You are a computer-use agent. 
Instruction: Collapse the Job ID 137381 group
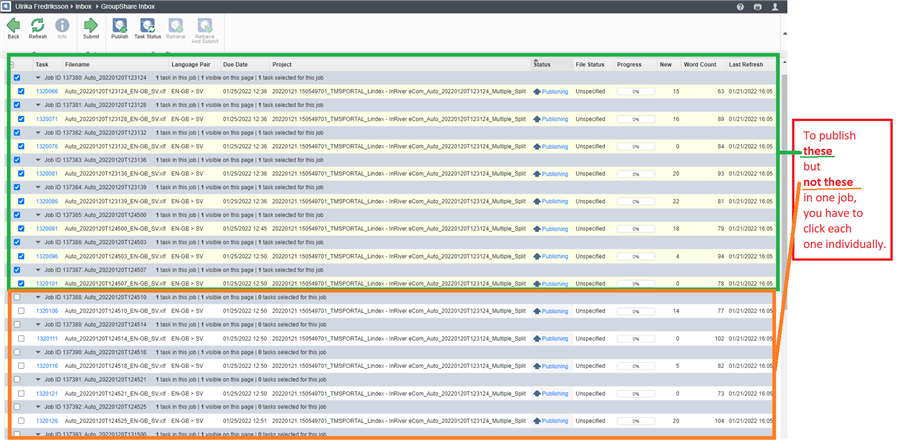pos(38,105)
